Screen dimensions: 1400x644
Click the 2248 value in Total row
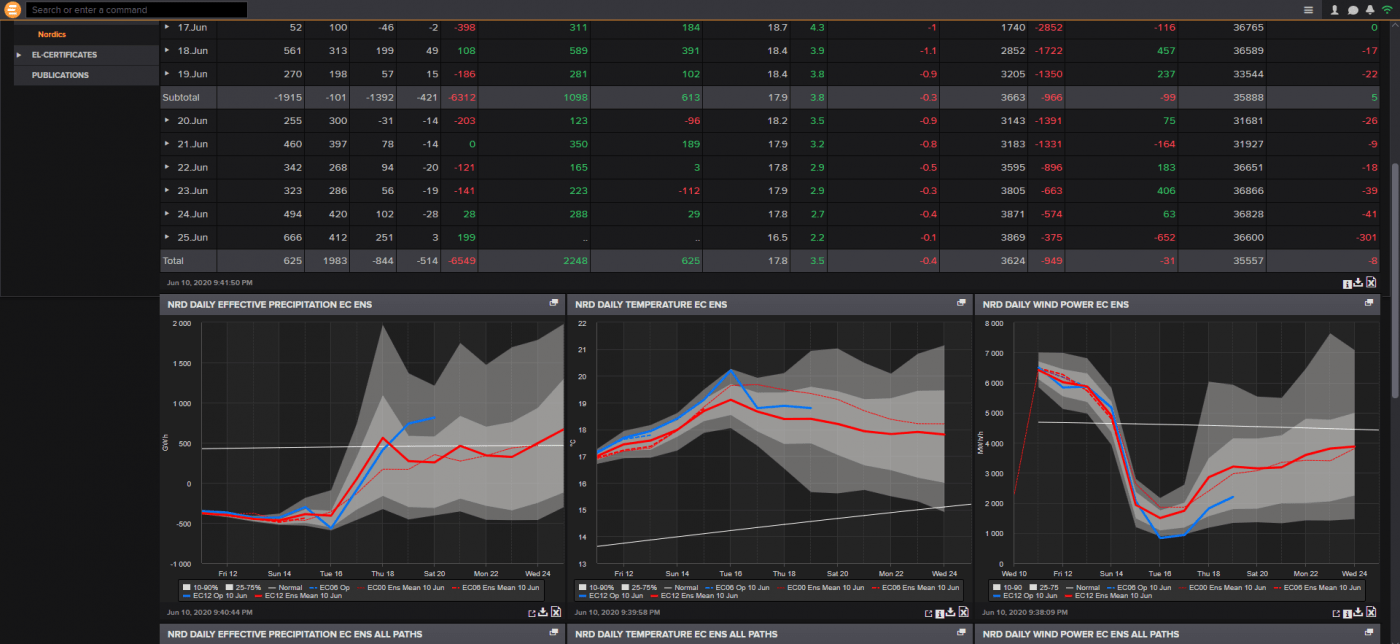pyautogui.click(x=574, y=260)
